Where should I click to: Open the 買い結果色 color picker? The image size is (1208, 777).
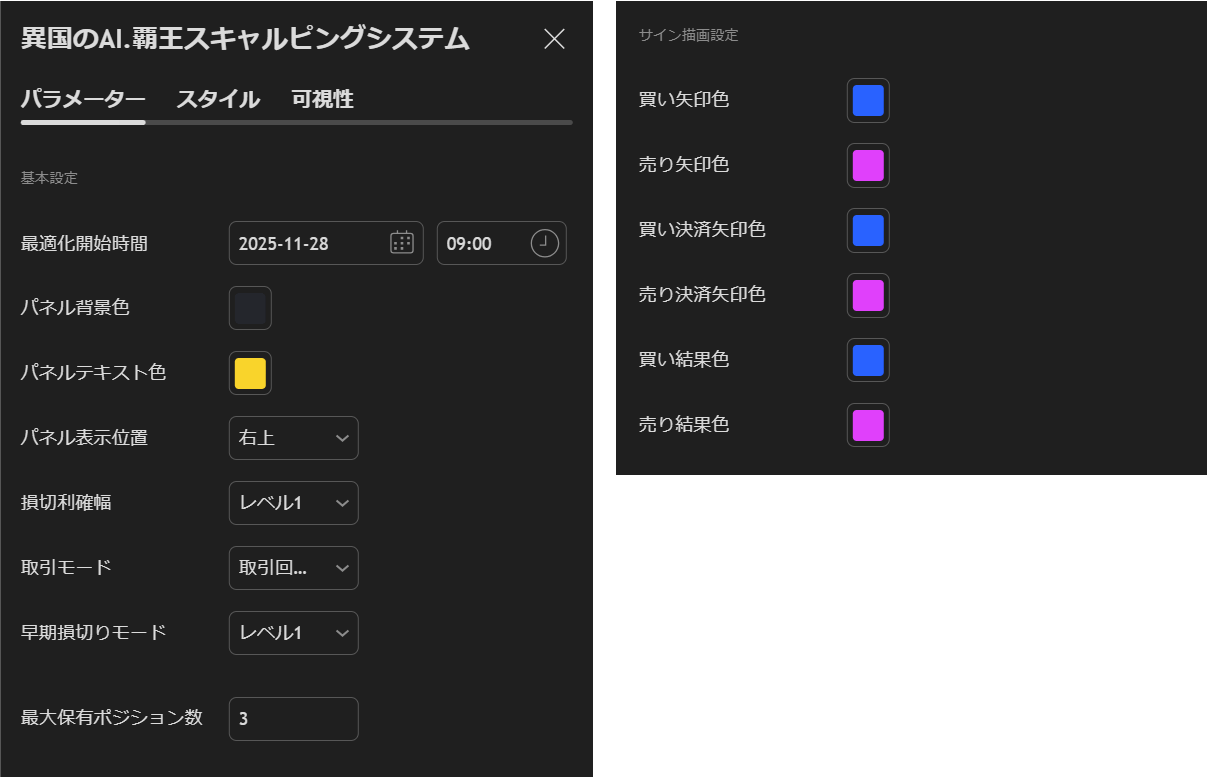867,360
